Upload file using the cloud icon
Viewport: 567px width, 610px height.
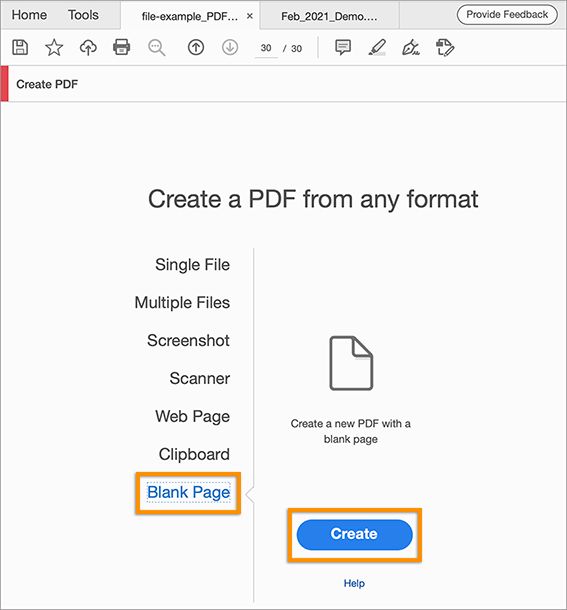pos(88,47)
